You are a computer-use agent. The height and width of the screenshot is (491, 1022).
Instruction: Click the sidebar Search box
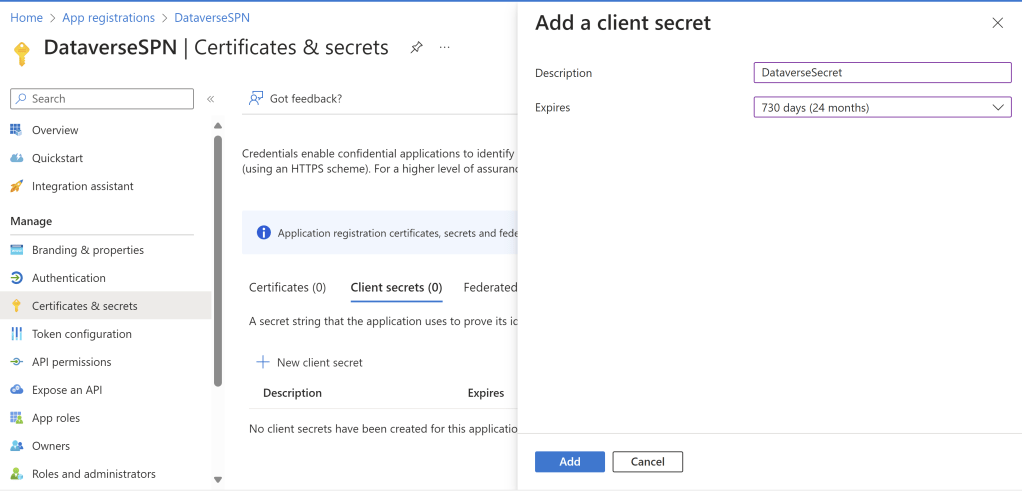point(102,99)
